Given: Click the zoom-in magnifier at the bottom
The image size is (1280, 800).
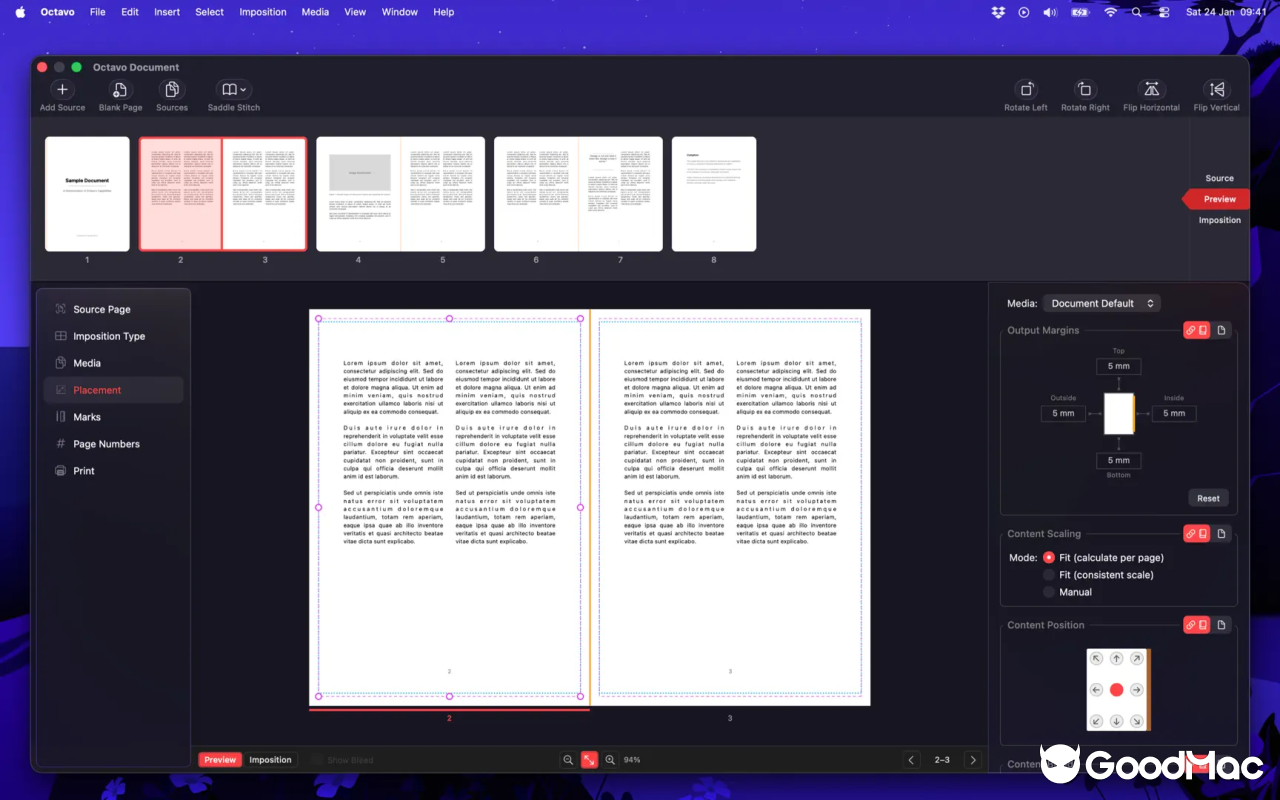Looking at the screenshot, I should tap(609, 759).
